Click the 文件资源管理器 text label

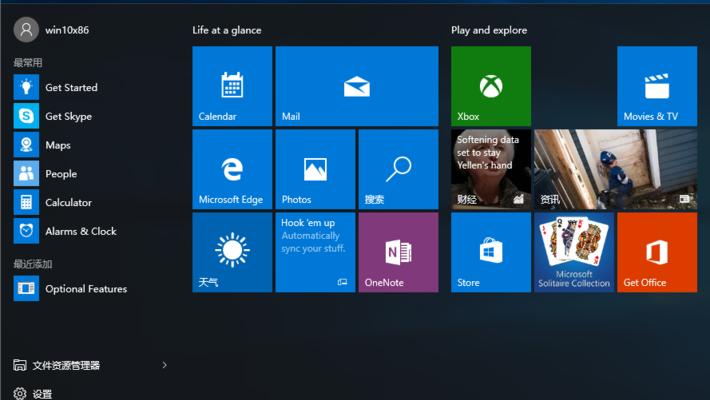tap(66, 366)
